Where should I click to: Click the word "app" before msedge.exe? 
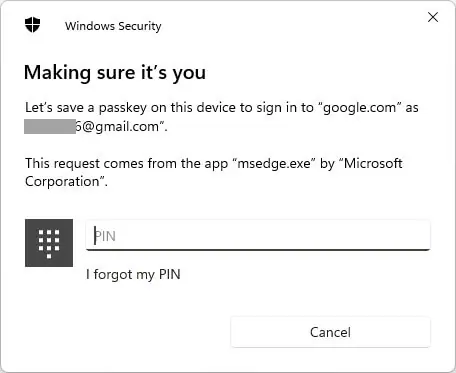click(x=216, y=164)
